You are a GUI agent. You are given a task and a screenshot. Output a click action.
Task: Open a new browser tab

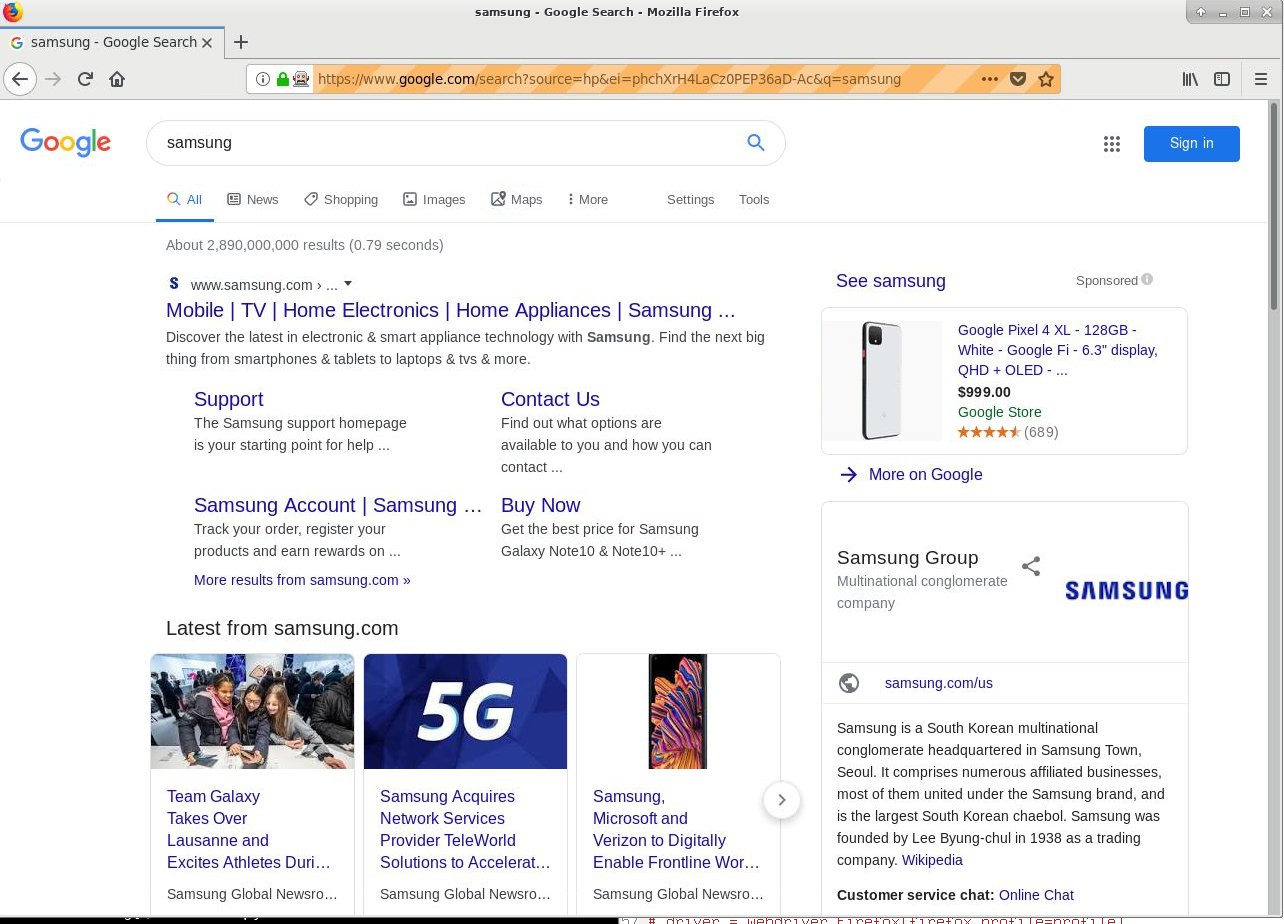pos(240,42)
